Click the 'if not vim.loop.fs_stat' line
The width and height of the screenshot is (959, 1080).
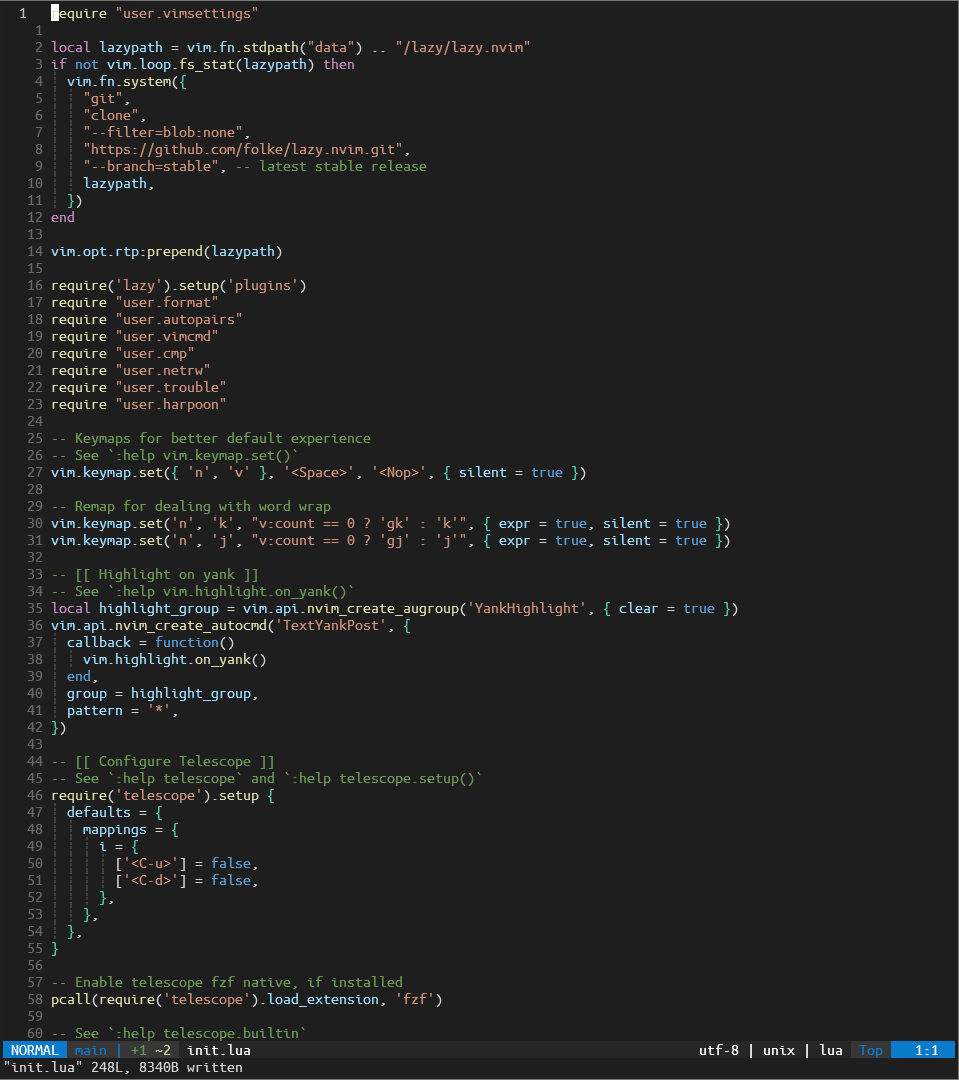point(203,64)
